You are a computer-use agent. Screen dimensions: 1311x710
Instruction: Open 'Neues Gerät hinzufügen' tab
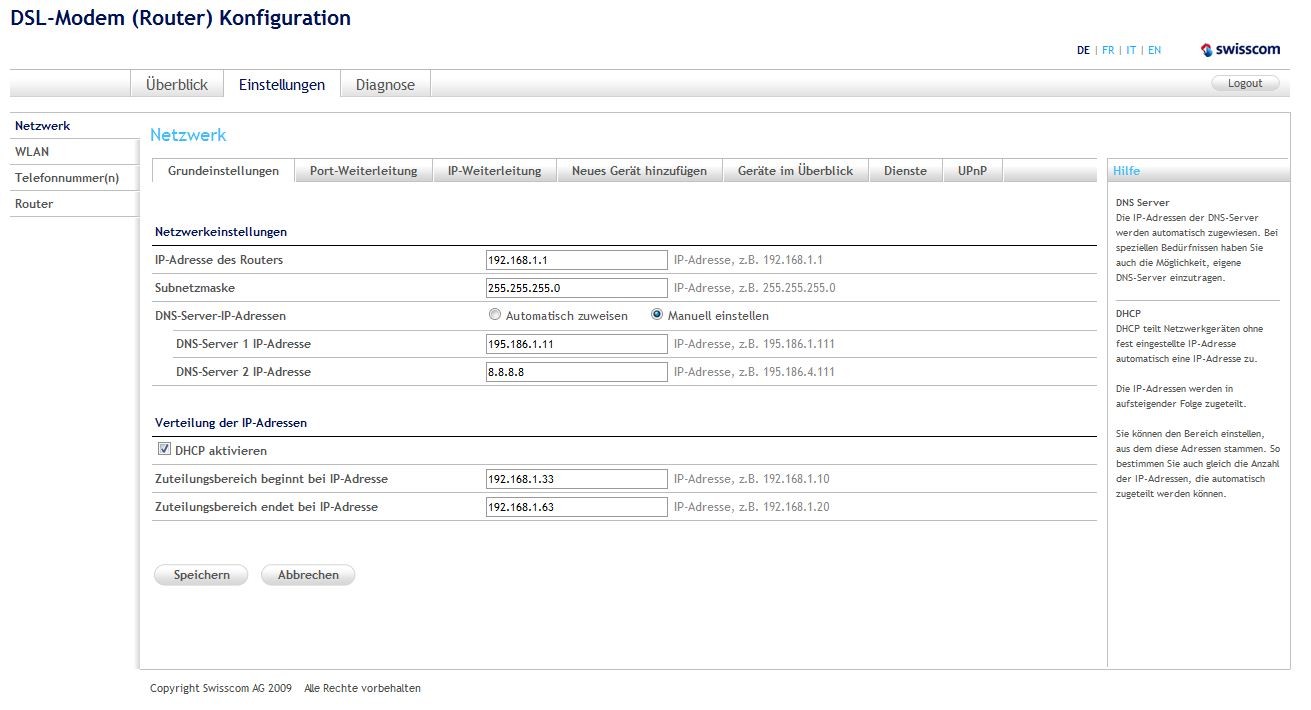pos(639,171)
